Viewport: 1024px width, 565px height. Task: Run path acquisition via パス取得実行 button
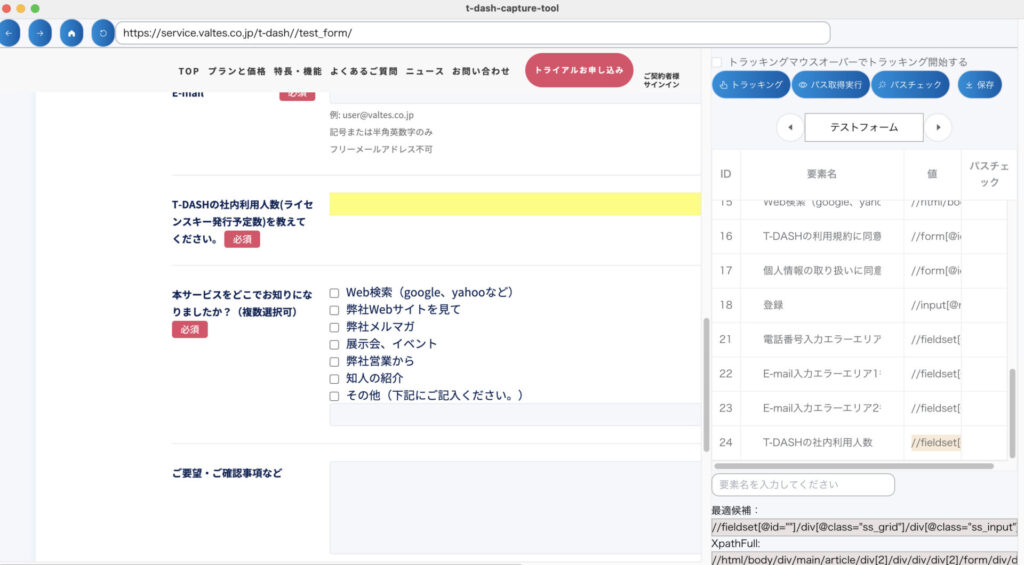(830, 85)
